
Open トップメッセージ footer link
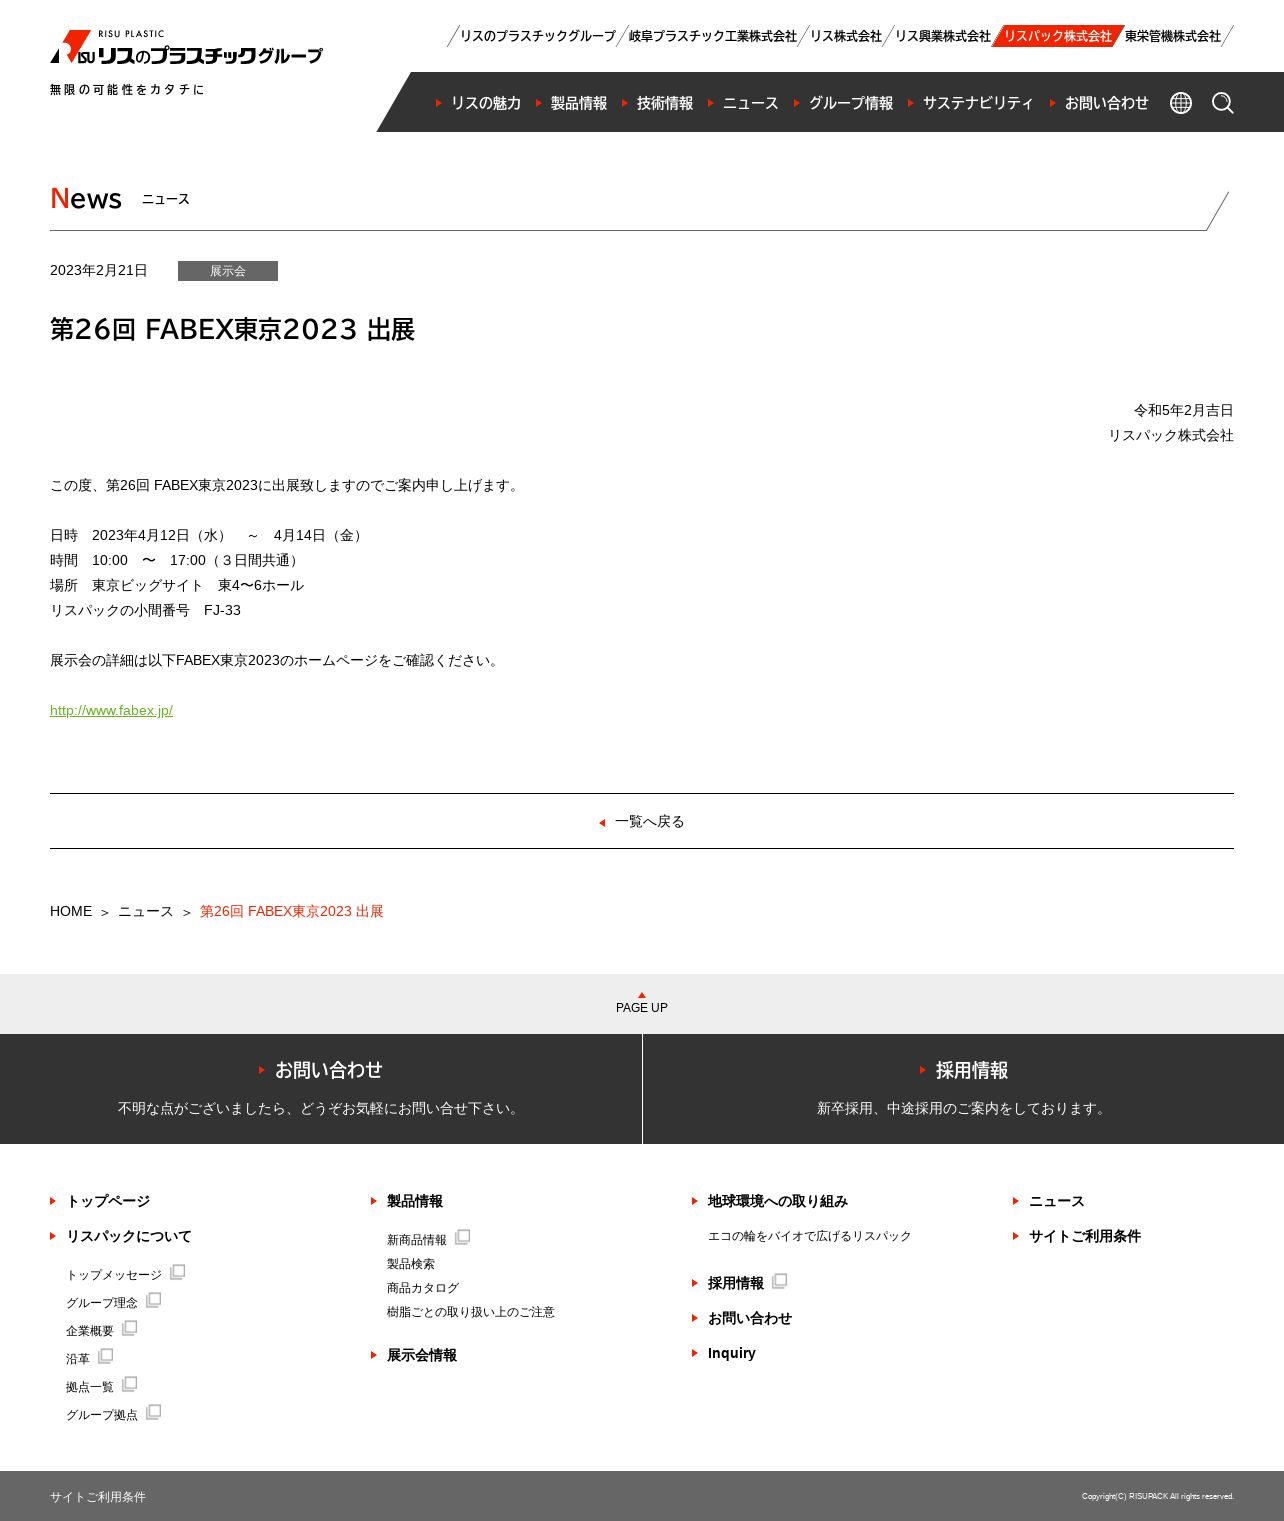click(x=114, y=1275)
